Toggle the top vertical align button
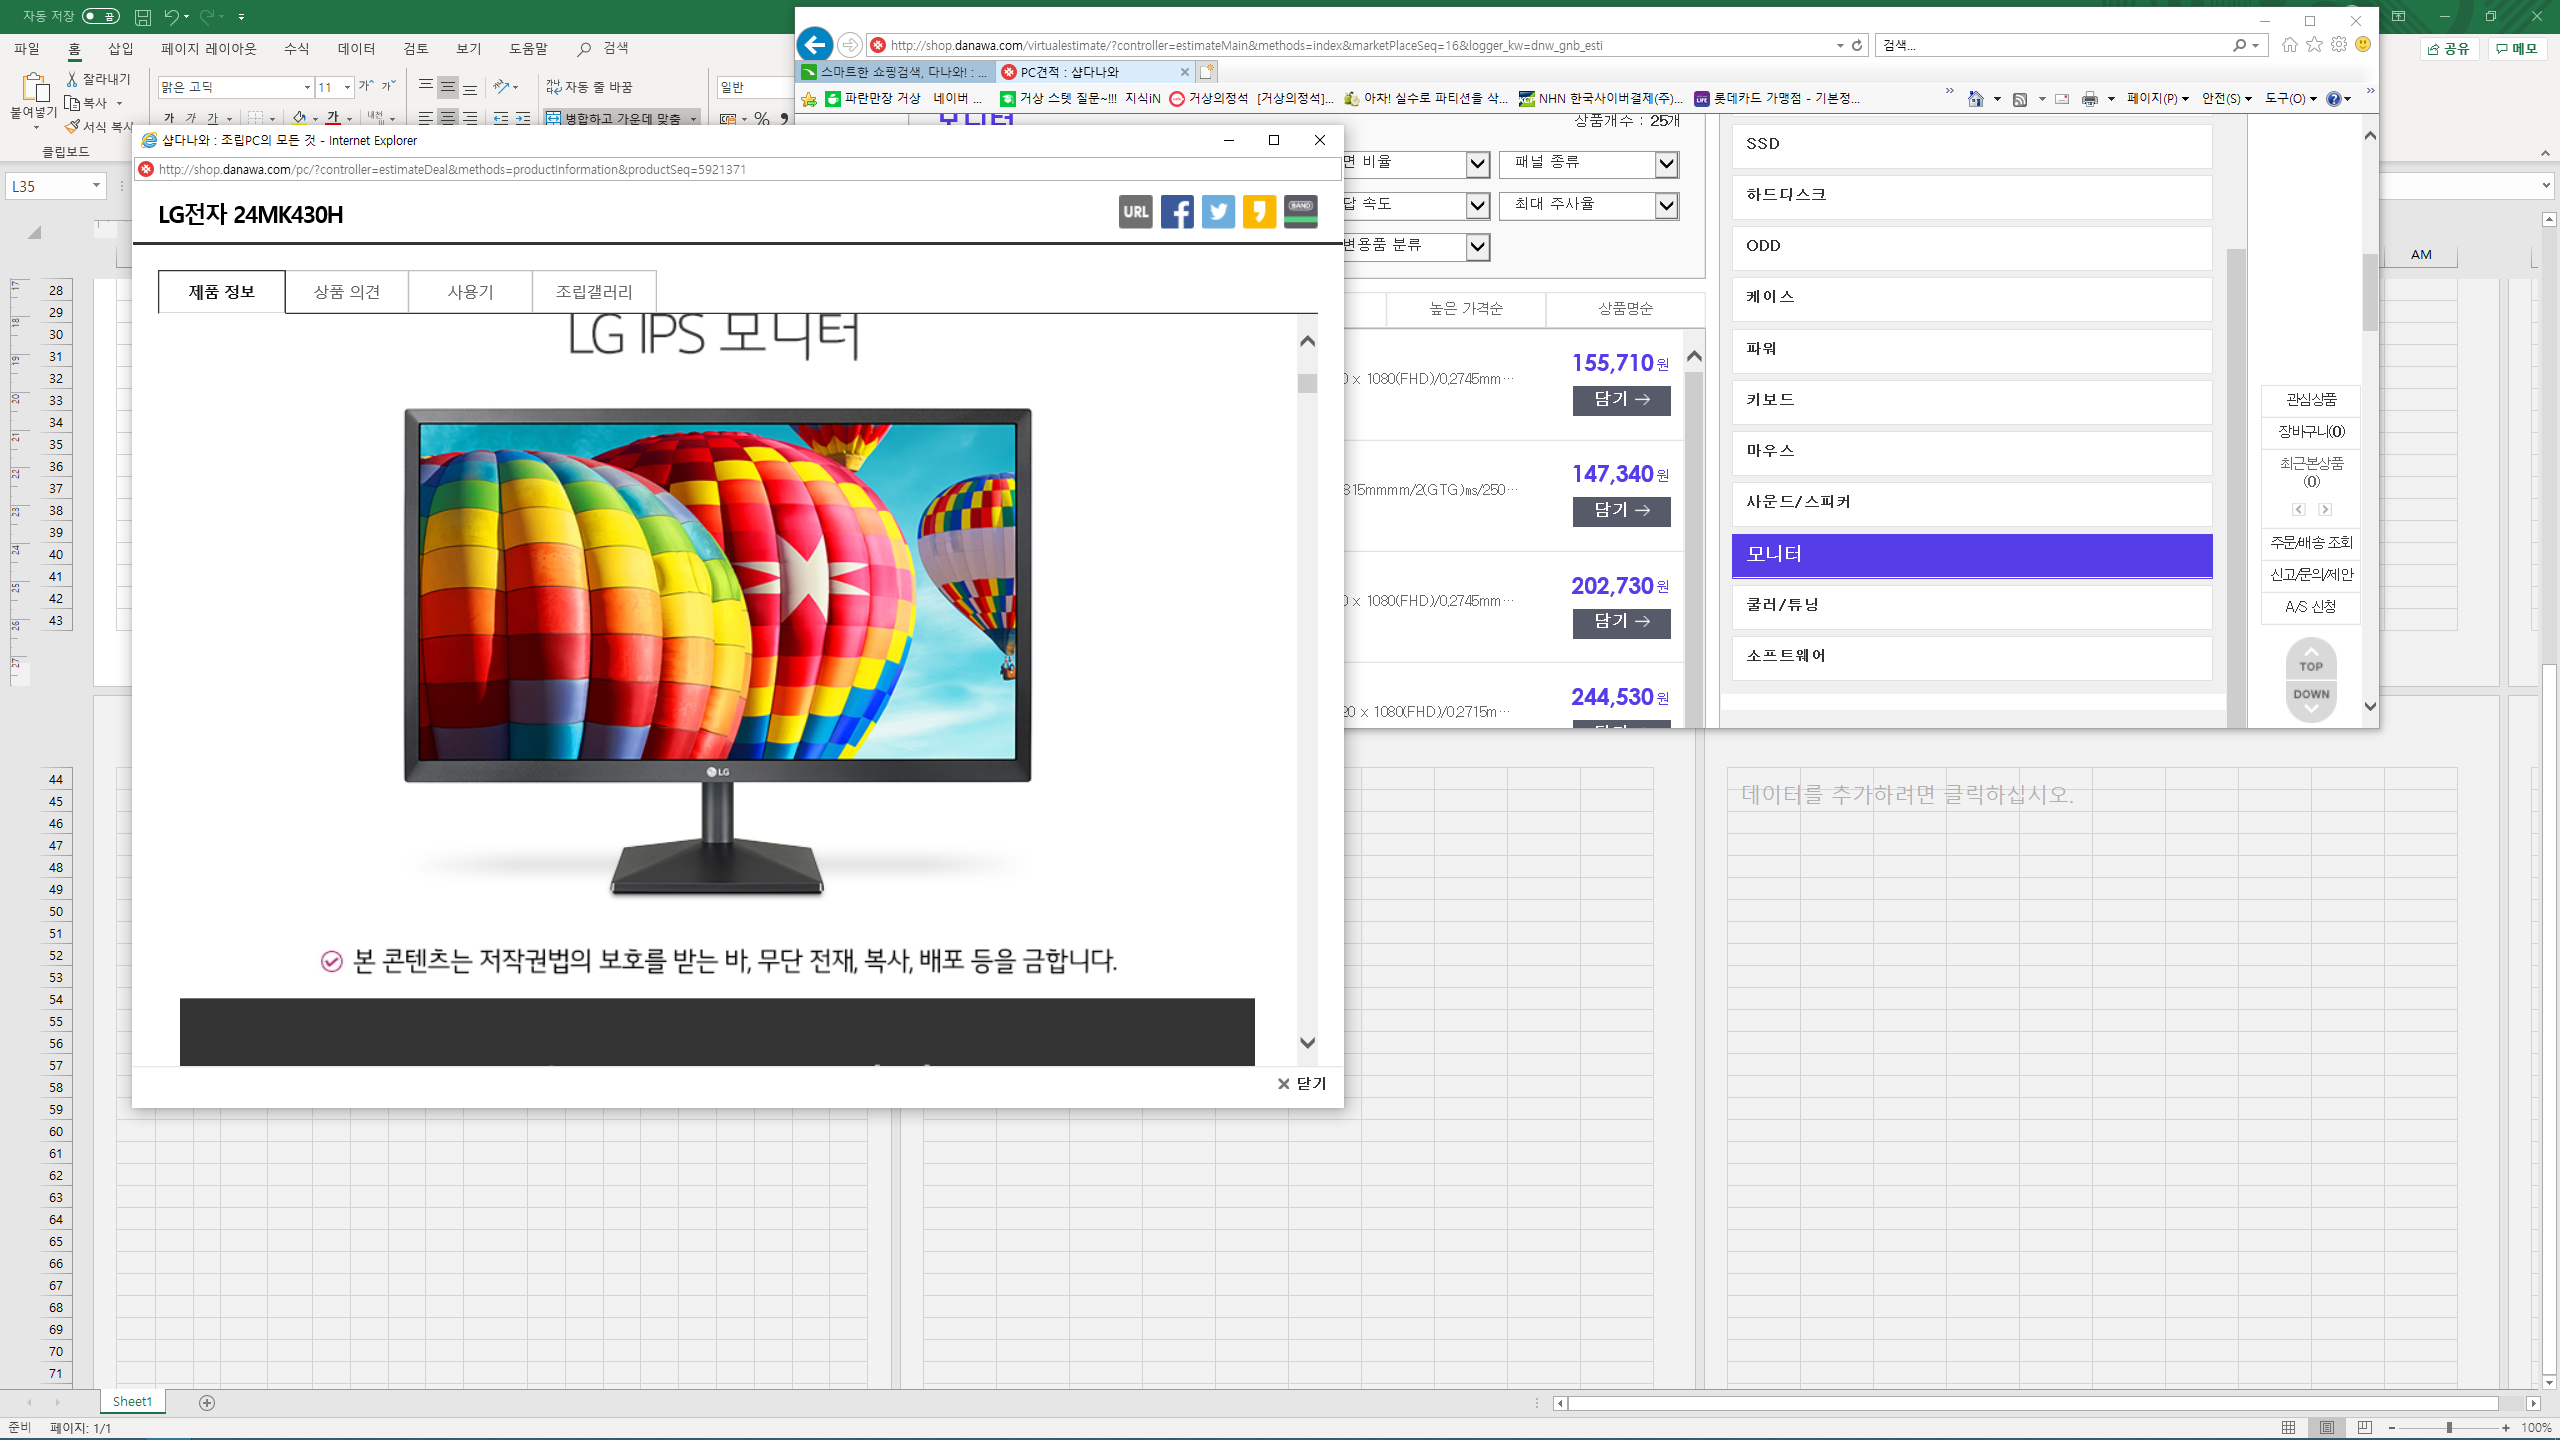The height and width of the screenshot is (1440, 2560). (x=426, y=87)
